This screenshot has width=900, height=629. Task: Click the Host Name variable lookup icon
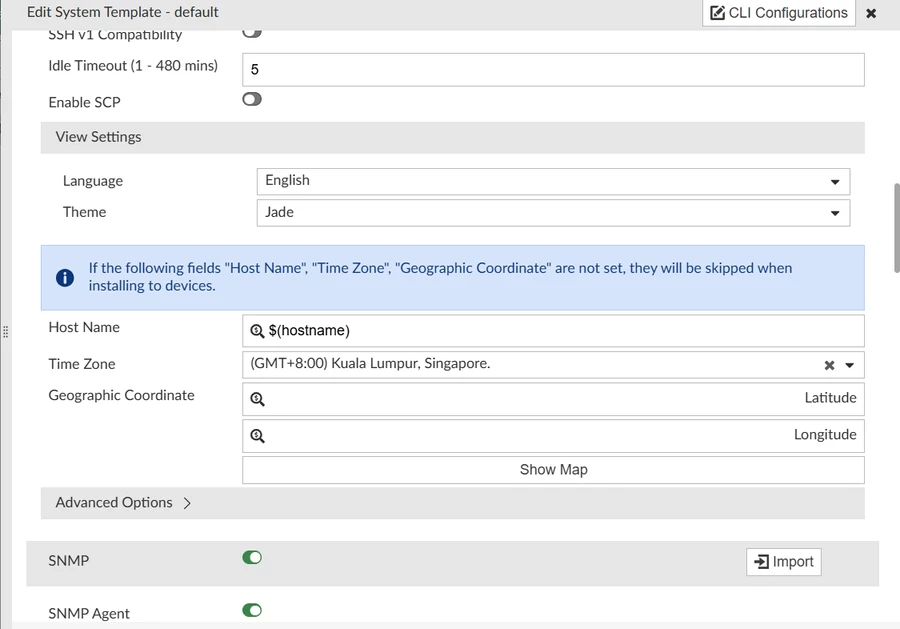[x=257, y=331]
